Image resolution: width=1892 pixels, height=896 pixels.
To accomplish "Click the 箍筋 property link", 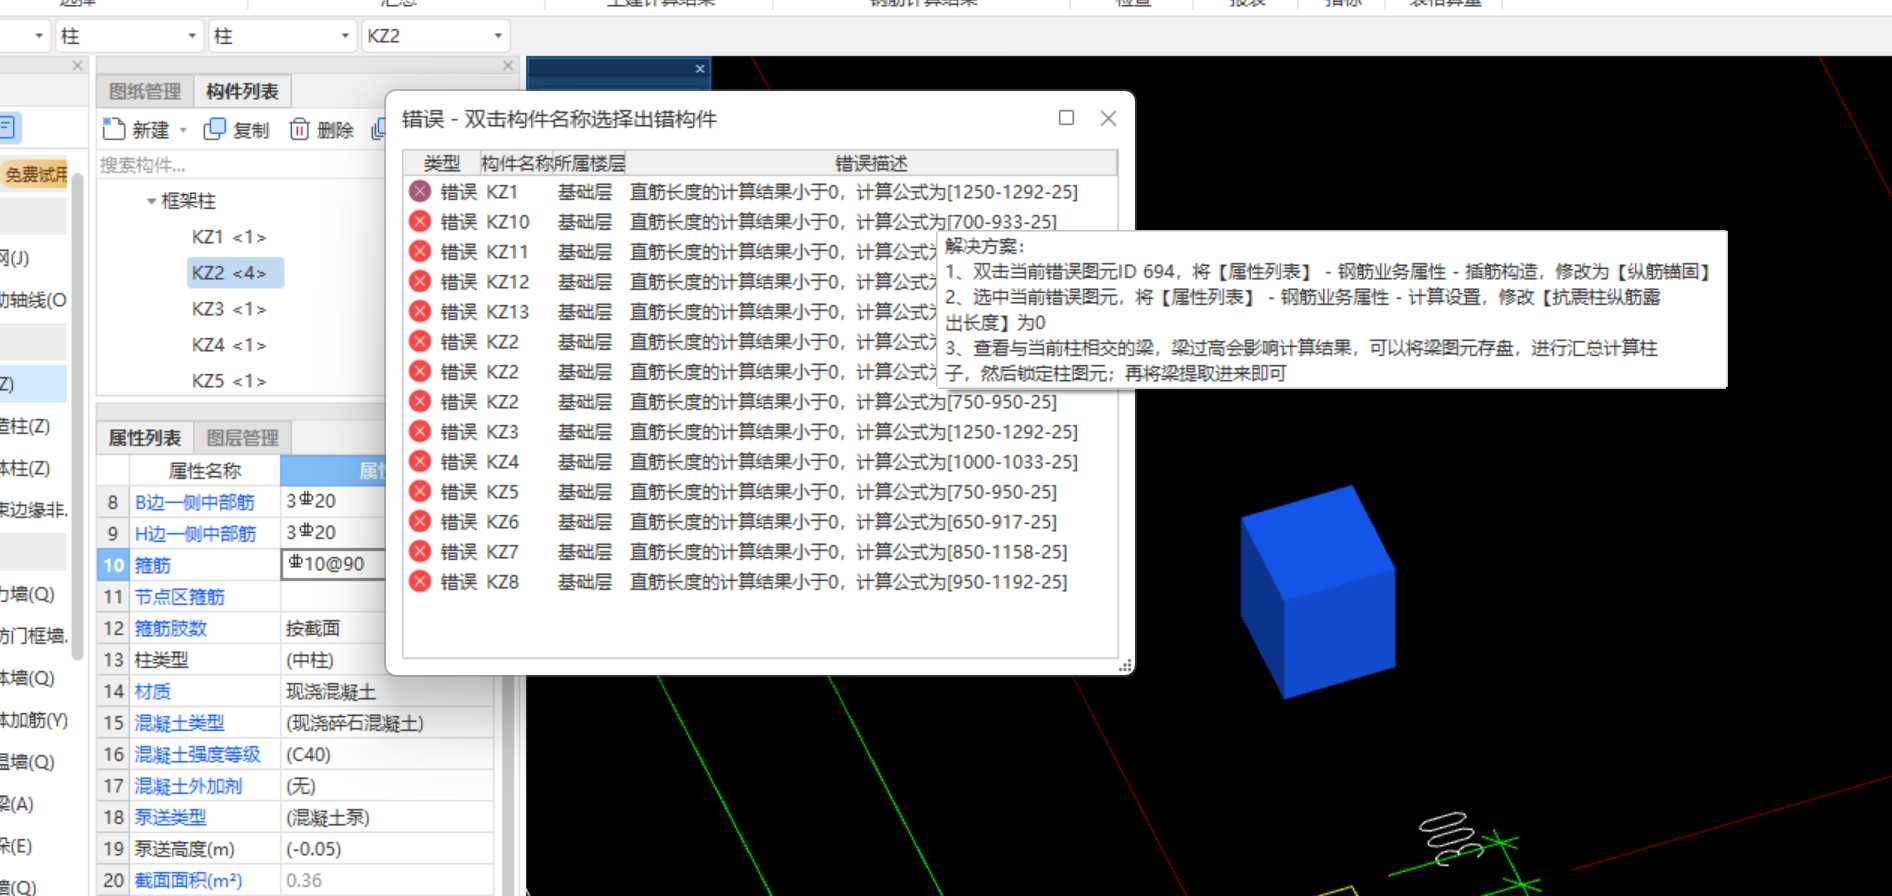I will 153,565.
